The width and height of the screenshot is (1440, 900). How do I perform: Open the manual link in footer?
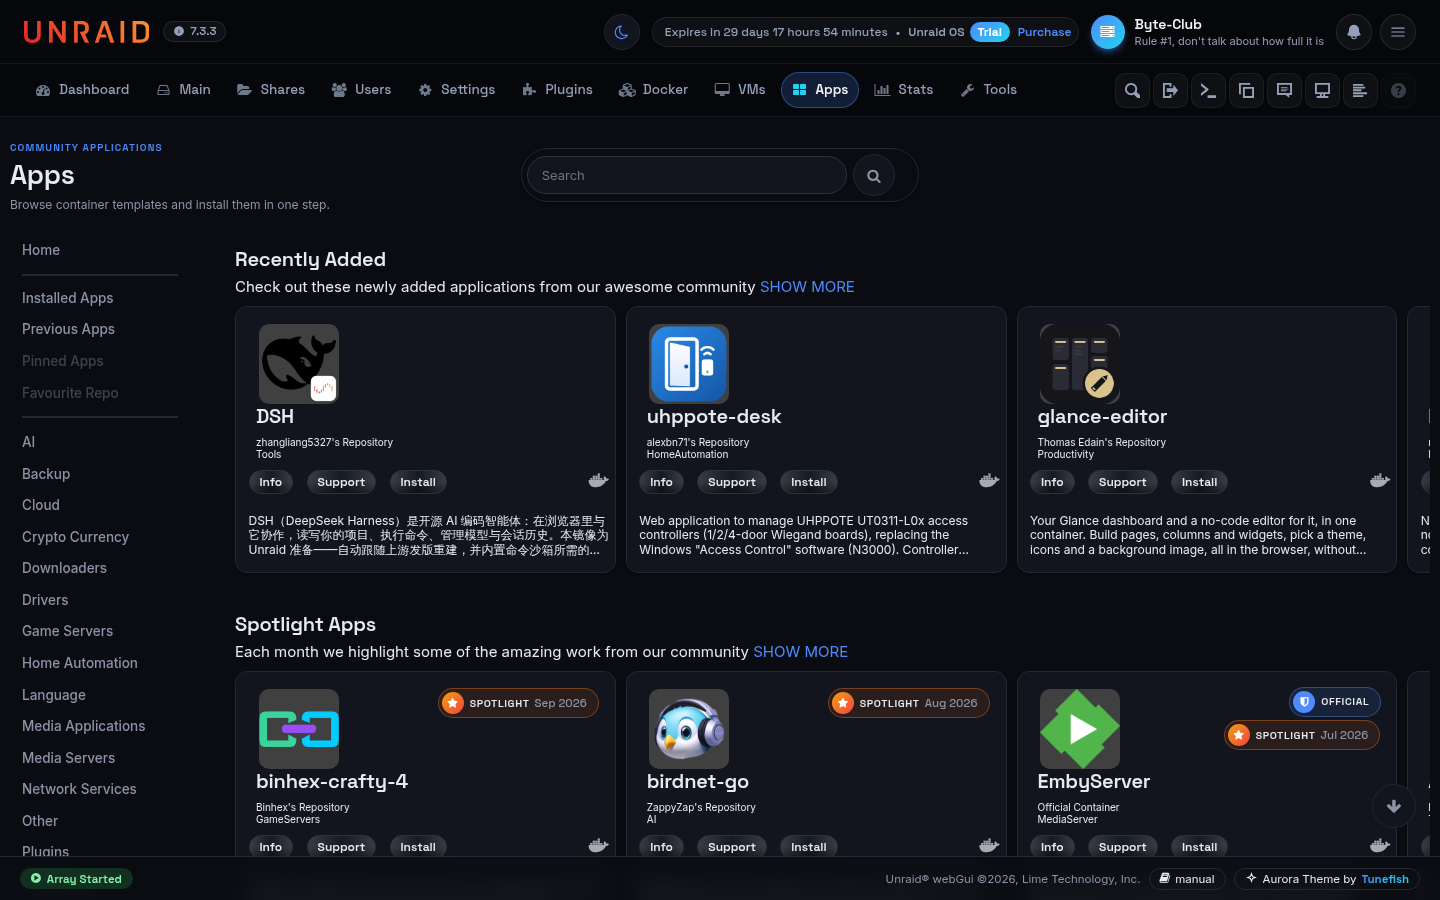(1187, 879)
